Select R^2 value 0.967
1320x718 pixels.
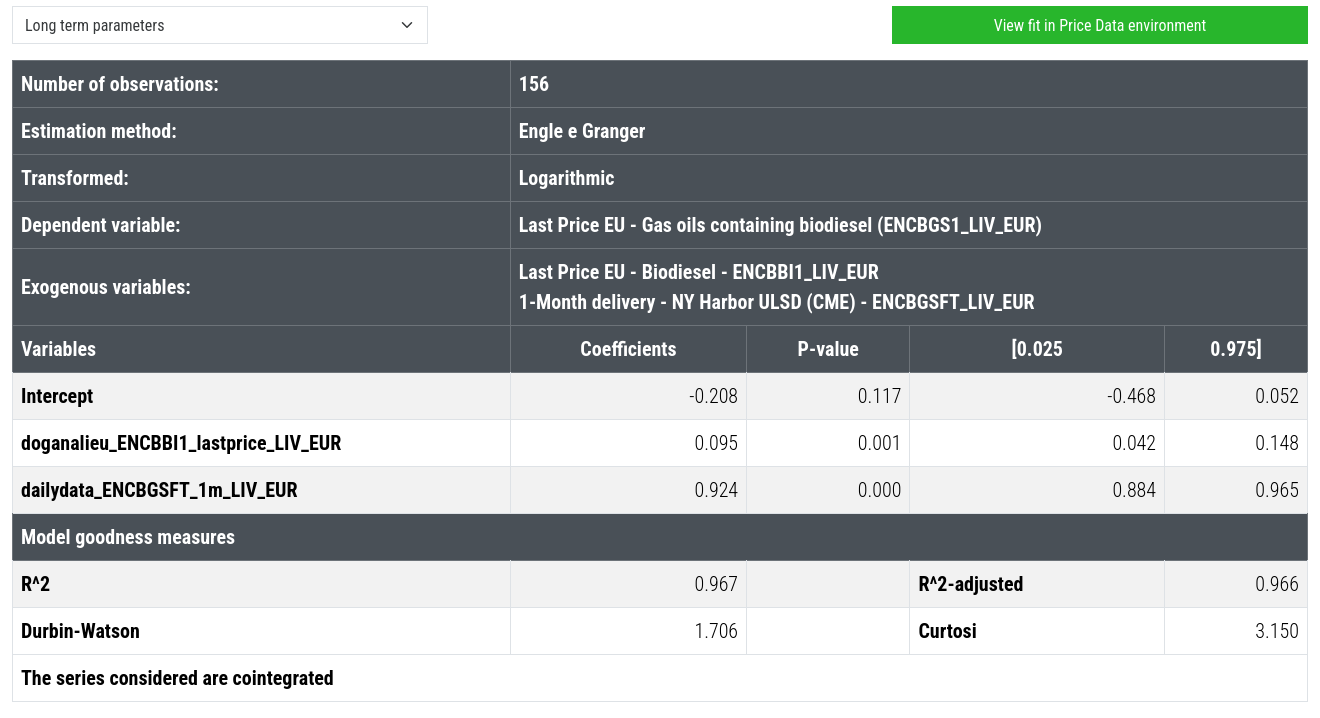pyautogui.click(x=716, y=584)
